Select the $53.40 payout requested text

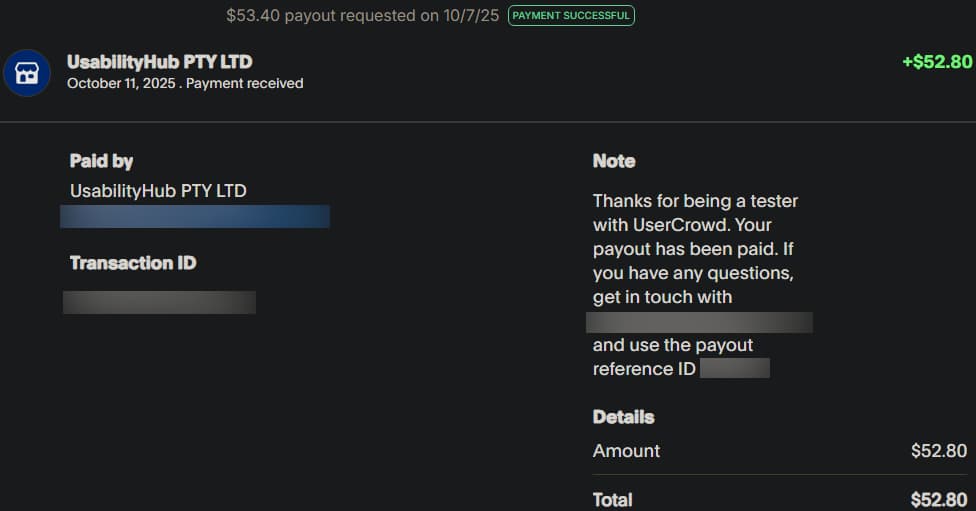click(x=362, y=15)
